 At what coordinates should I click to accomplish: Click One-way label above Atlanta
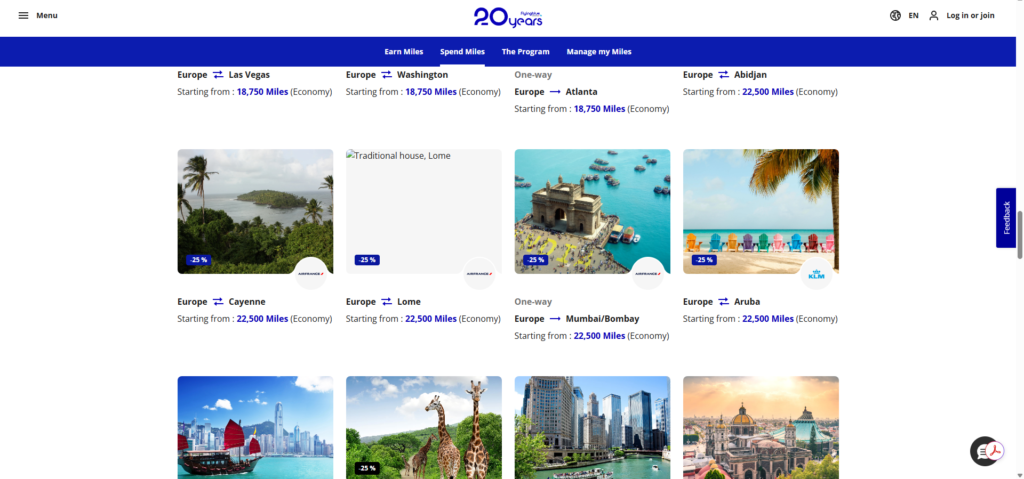[533, 74]
